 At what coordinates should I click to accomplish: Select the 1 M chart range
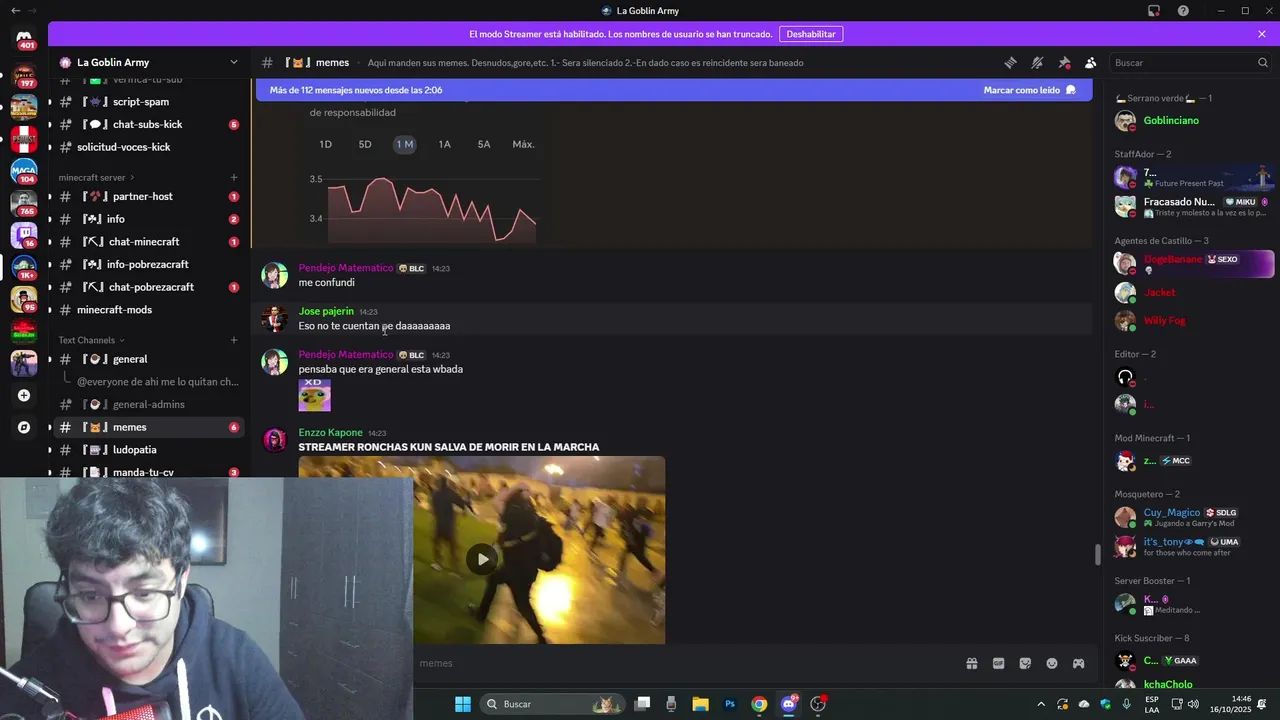tap(404, 144)
